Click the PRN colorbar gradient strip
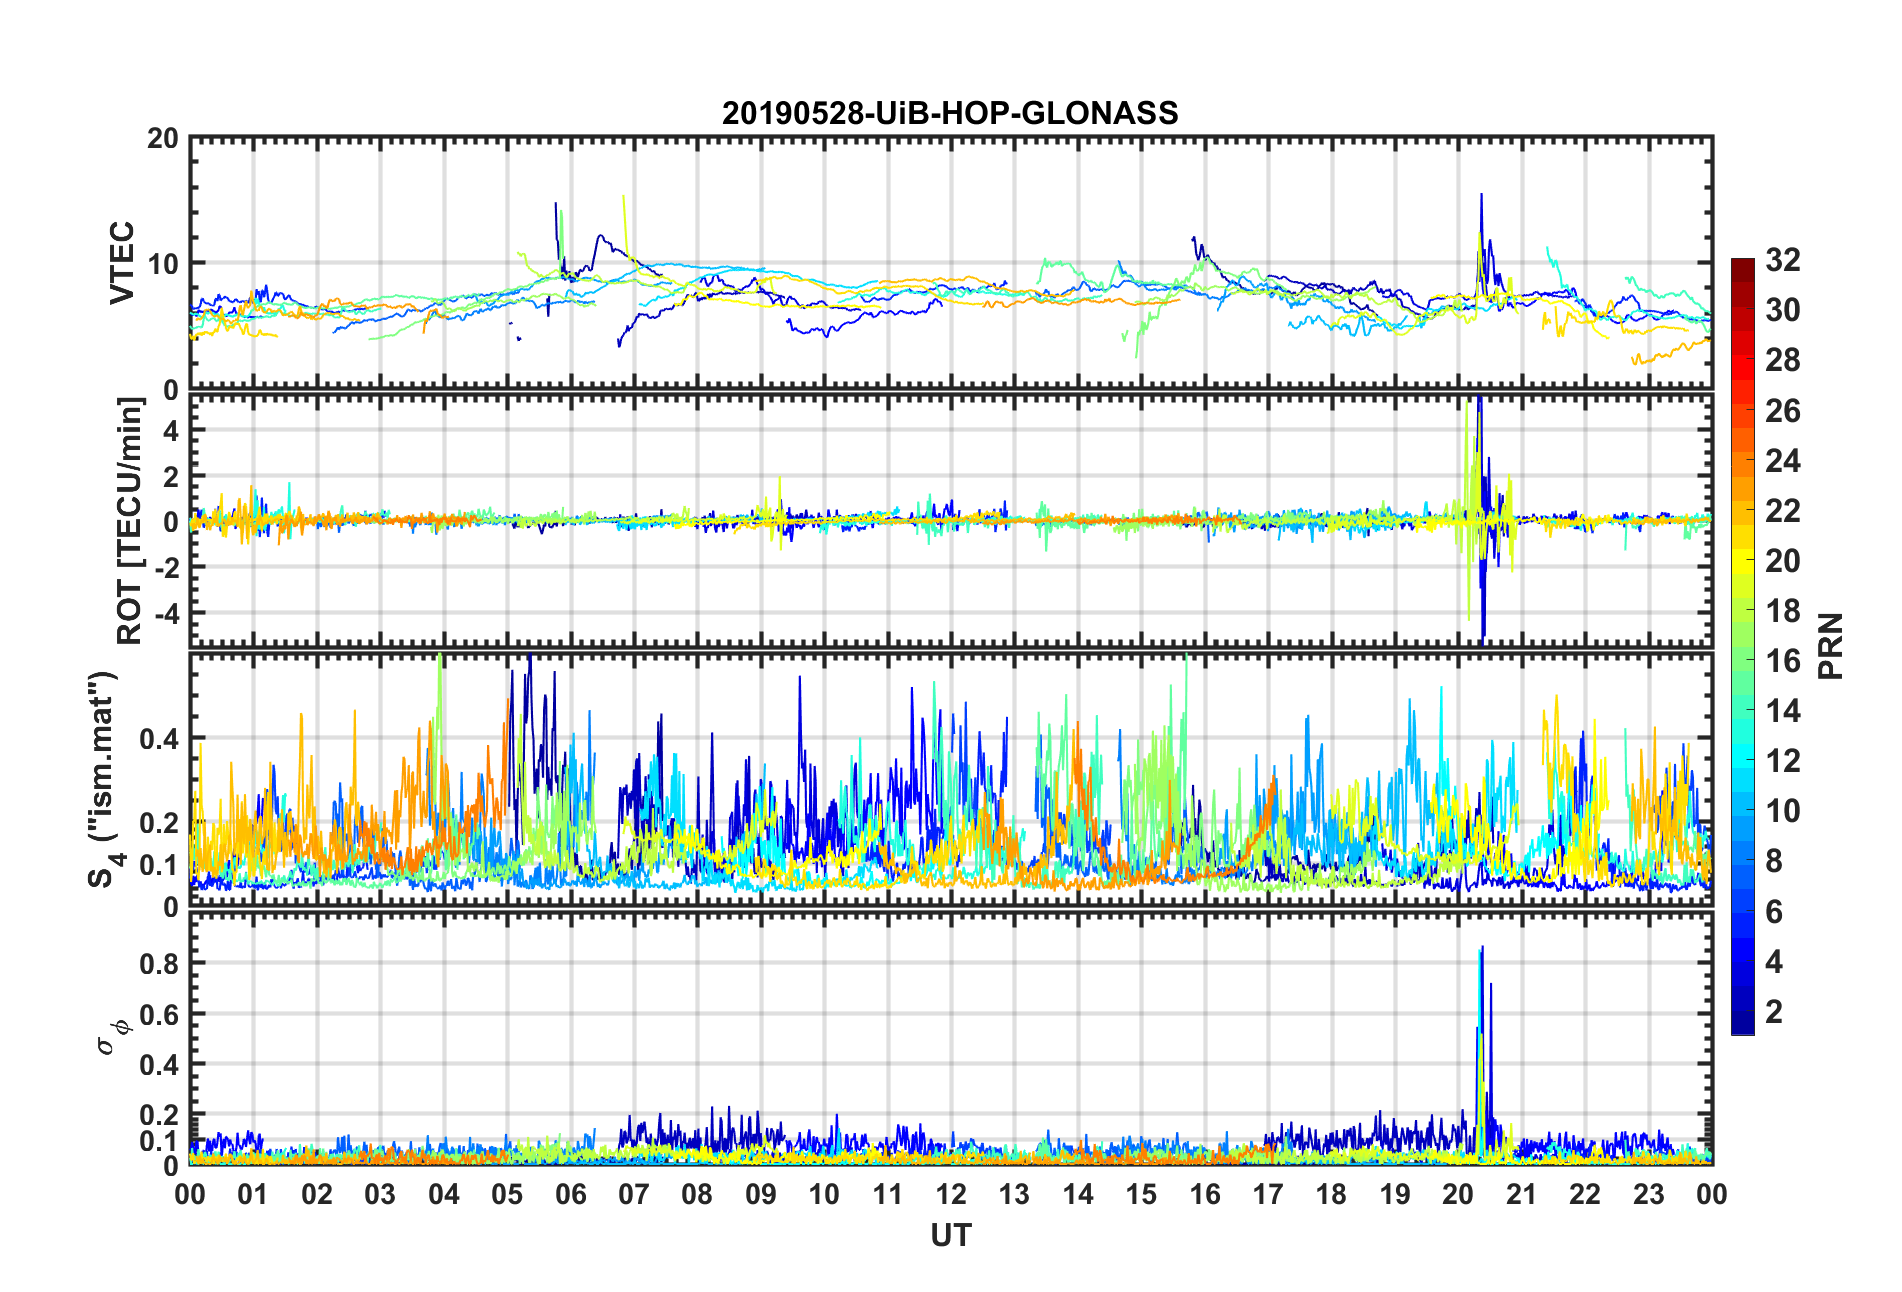The image size is (1902, 1292). pyautogui.click(x=1743, y=646)
